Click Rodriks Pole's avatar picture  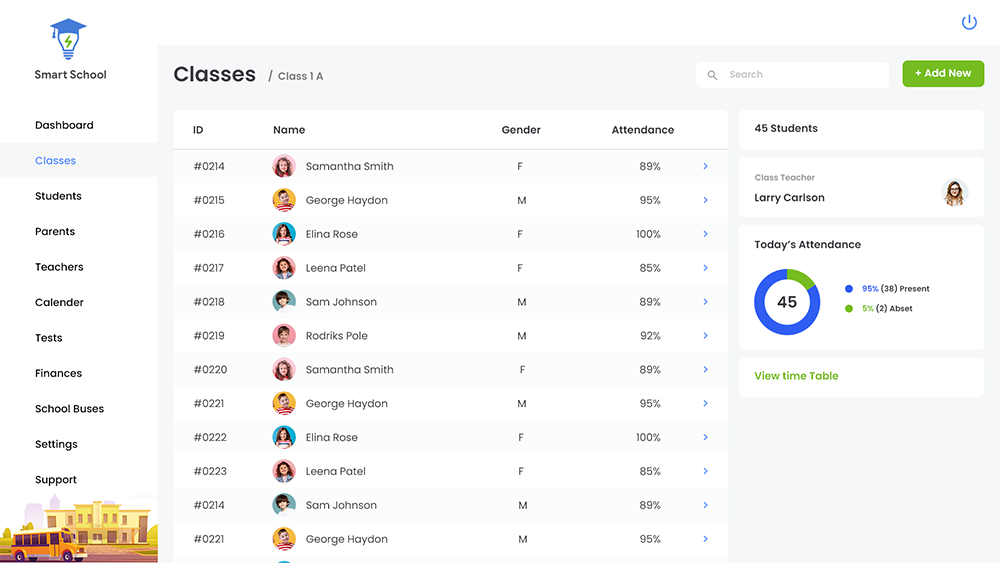pyautogui.click(x=284, y=336)
